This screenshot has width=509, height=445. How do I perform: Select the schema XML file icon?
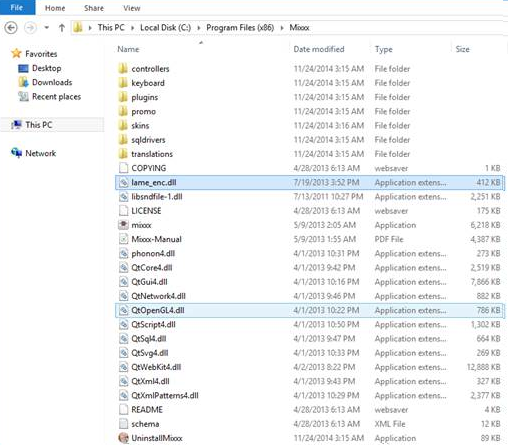pyautogui.click(x=123, y=424)
